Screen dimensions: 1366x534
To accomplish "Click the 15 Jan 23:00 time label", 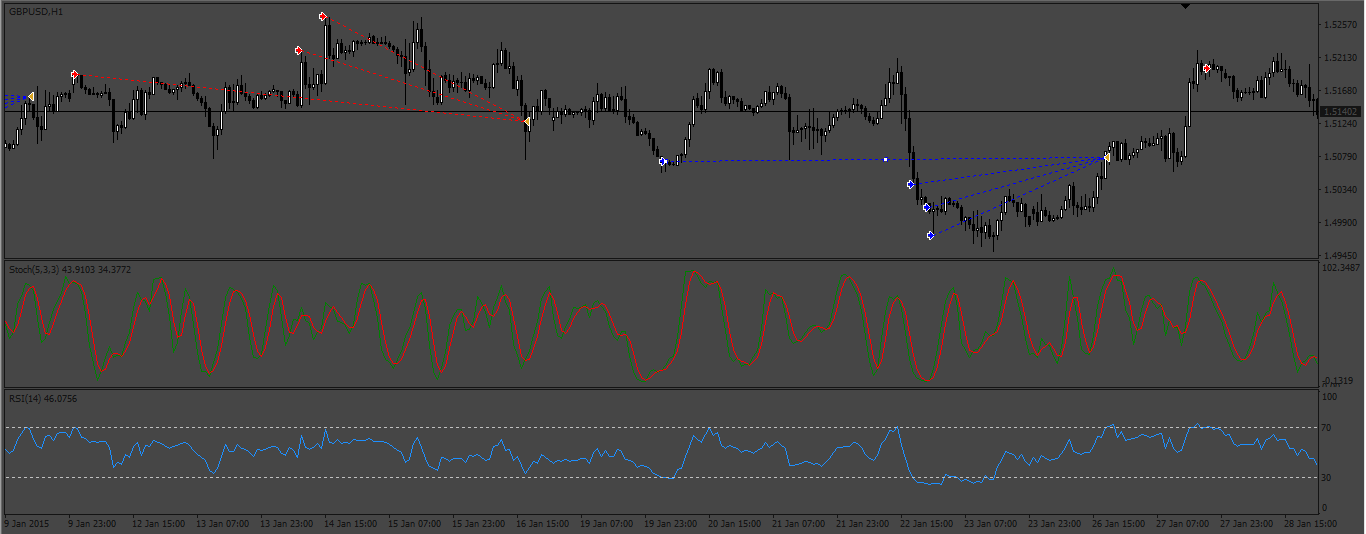I will click(x=479, y=523).
